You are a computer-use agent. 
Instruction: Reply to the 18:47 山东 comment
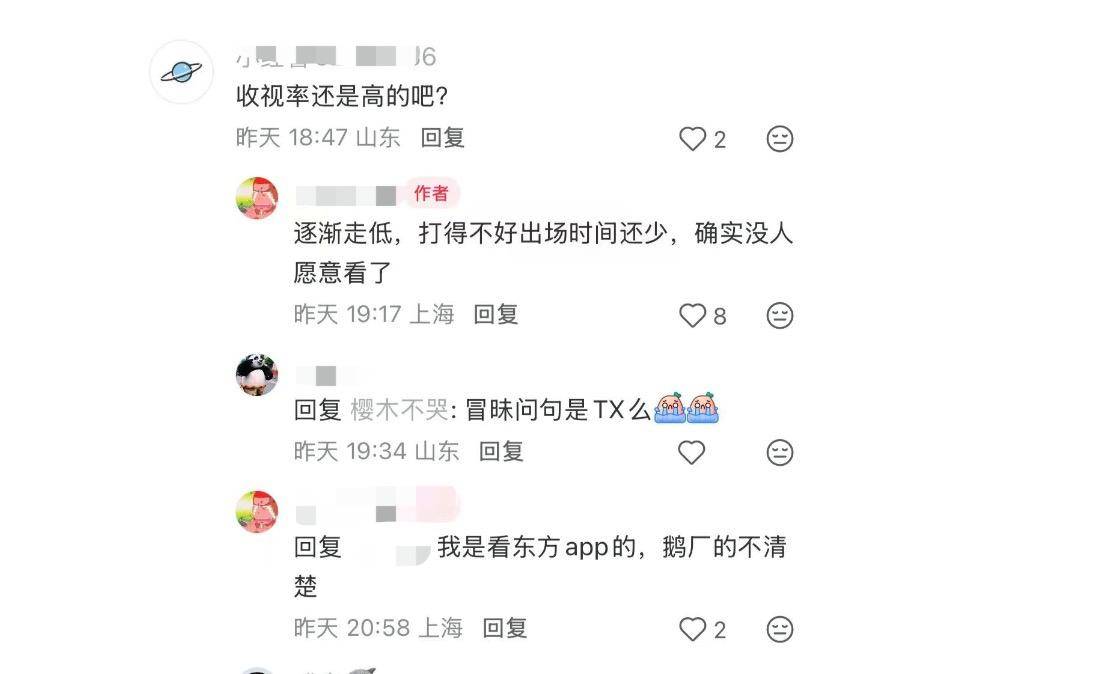coord(443,137)
